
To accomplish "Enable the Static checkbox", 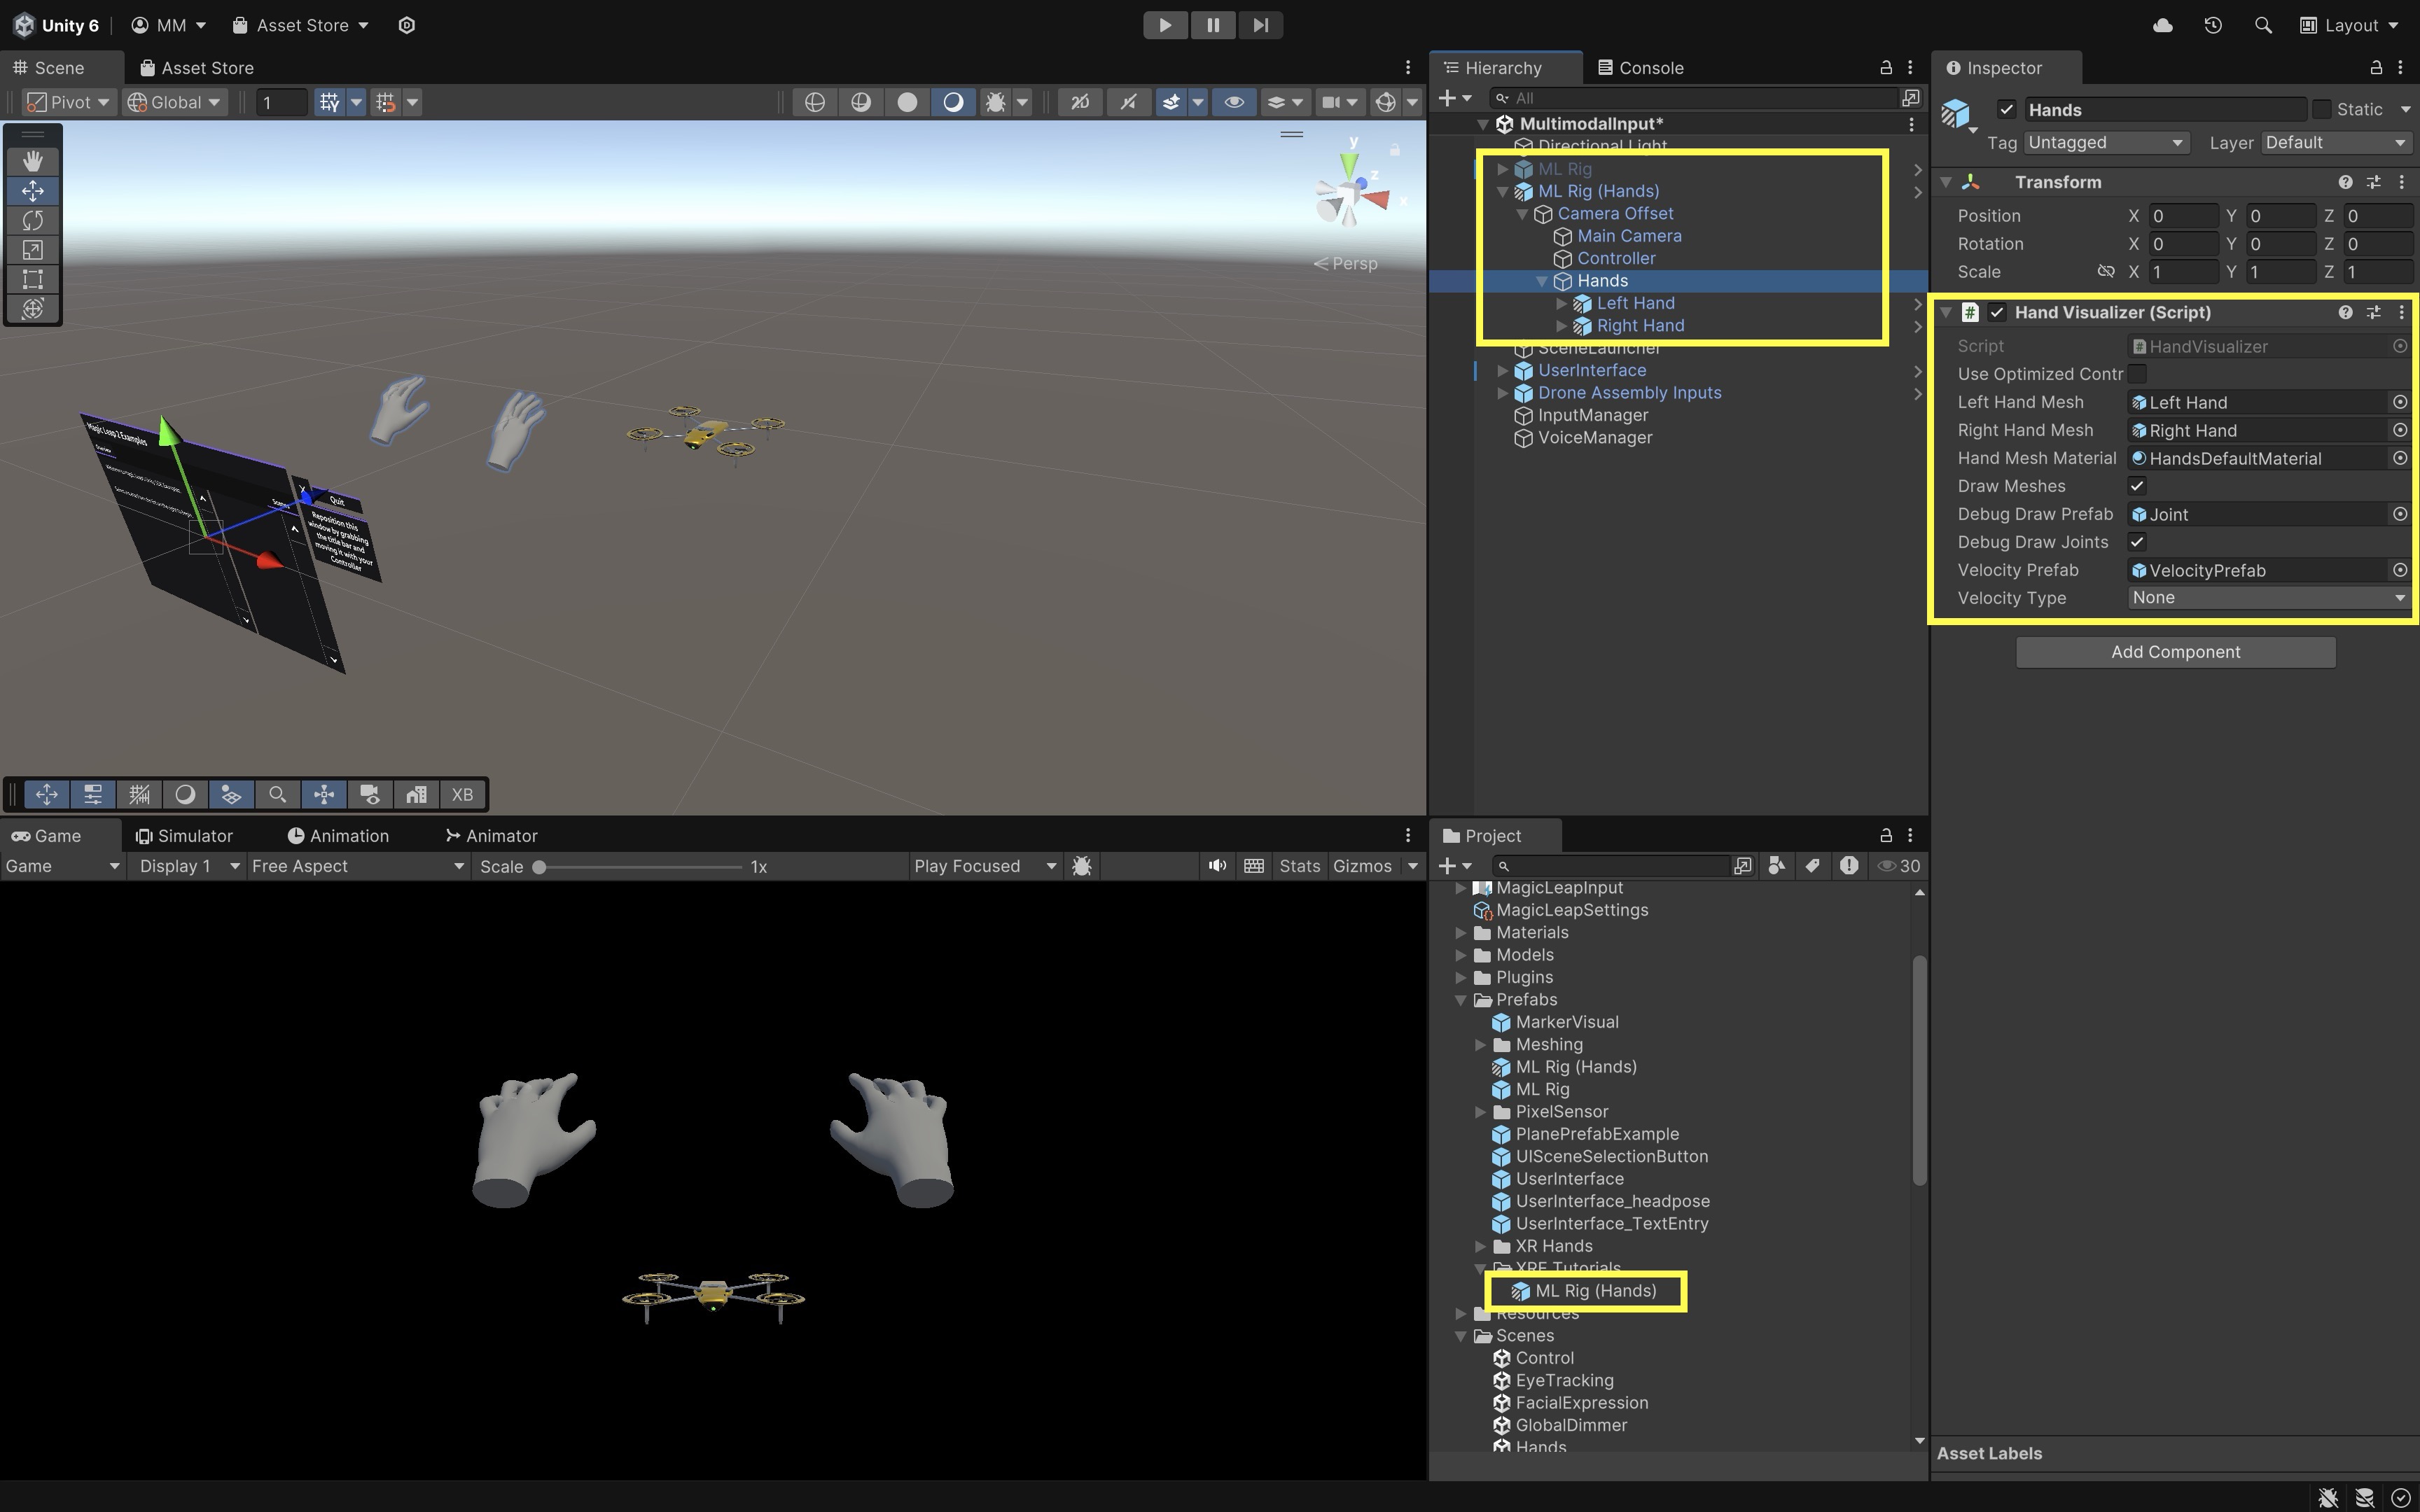I will click(x=2322, y=109).
